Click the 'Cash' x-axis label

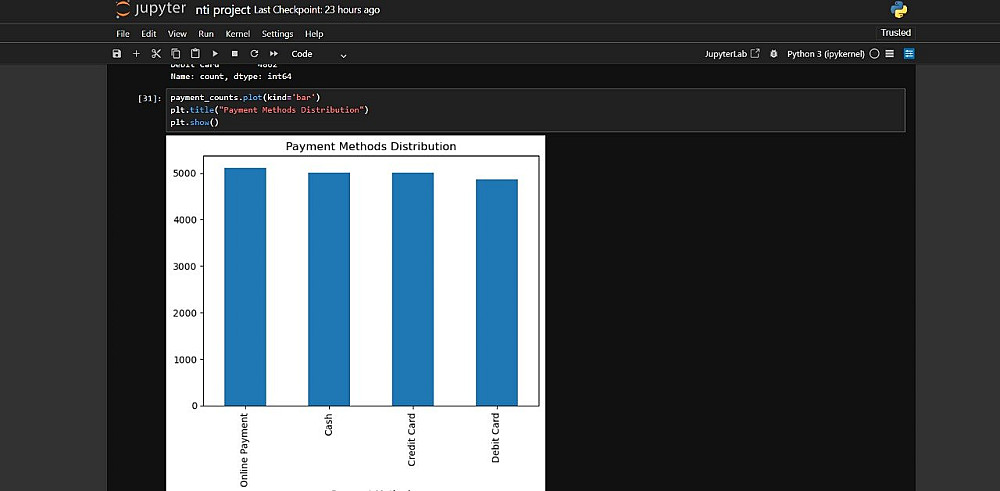[x=328, y=424]
